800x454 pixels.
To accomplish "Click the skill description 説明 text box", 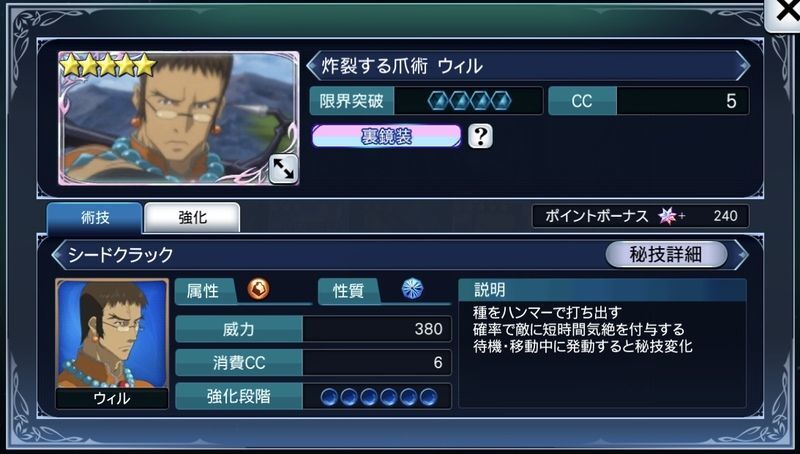I will 602,343.
